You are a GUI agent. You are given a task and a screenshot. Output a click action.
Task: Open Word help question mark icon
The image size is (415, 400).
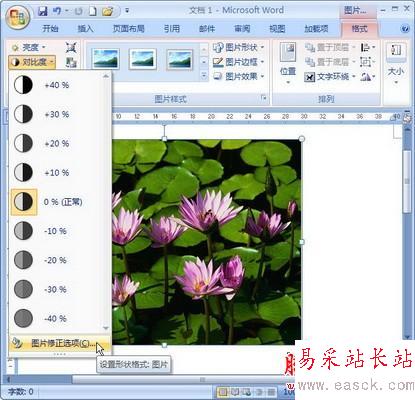405,29
